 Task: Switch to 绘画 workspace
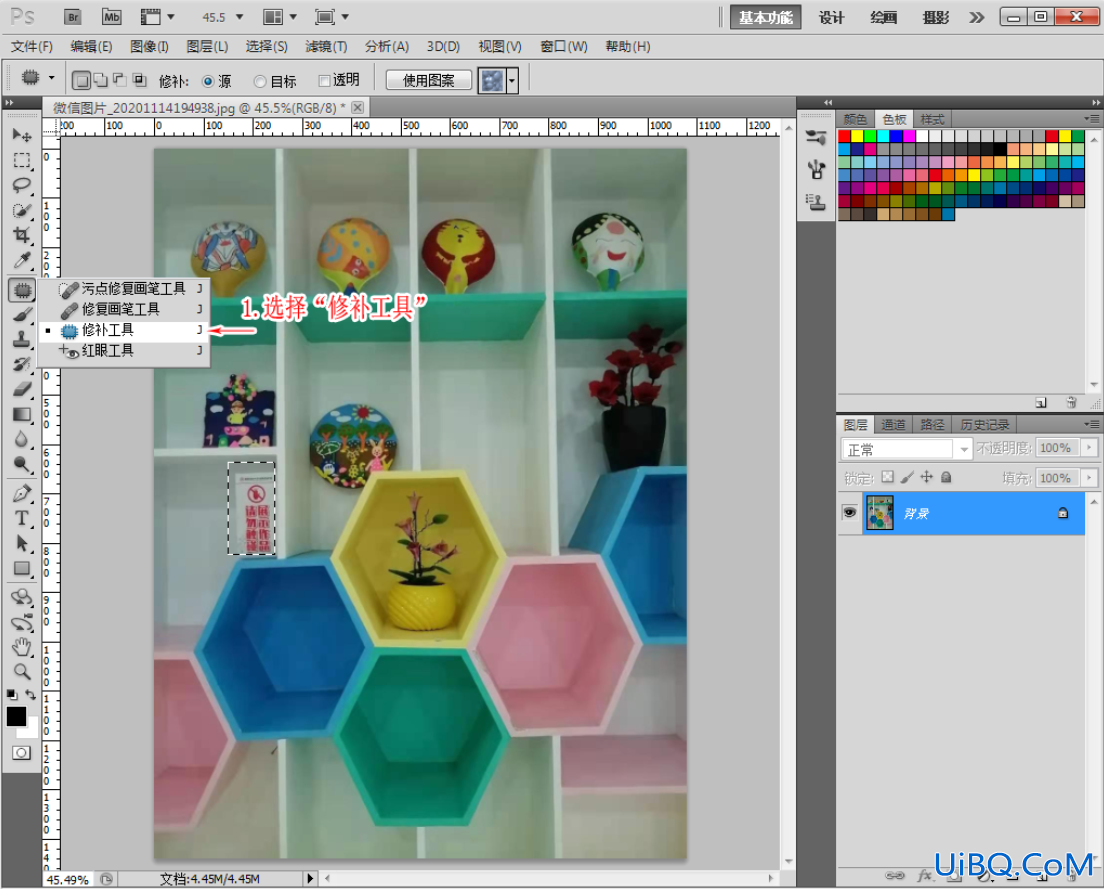click(883, 18)
